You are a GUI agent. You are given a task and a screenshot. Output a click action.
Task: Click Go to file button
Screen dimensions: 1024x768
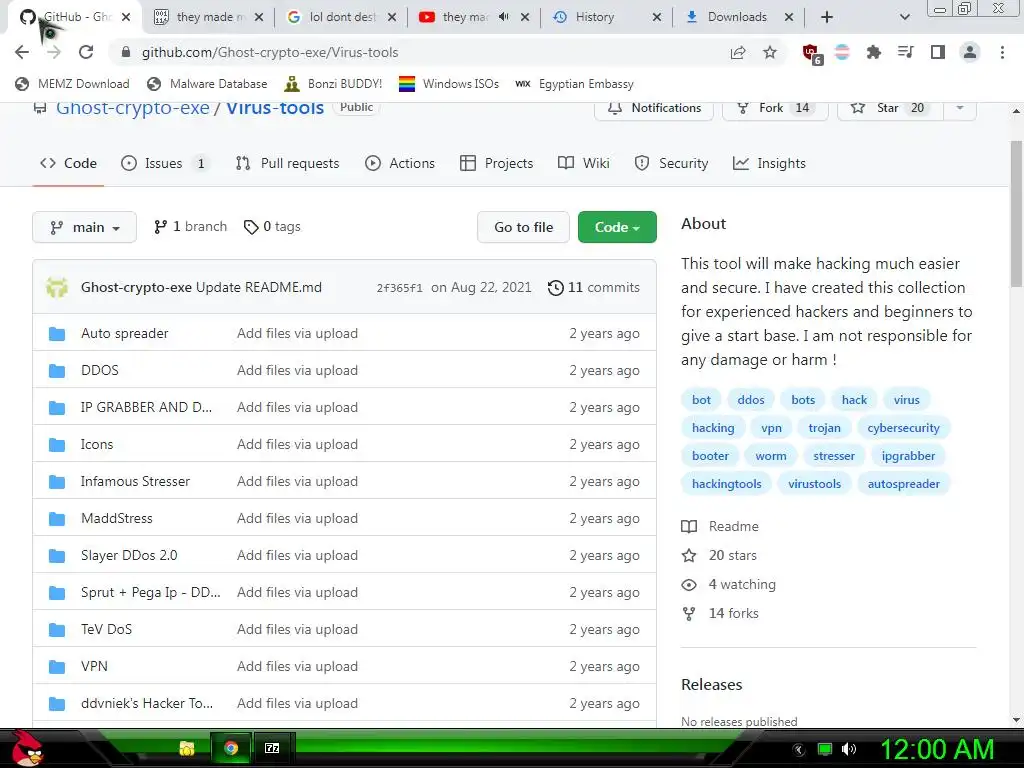523,227
